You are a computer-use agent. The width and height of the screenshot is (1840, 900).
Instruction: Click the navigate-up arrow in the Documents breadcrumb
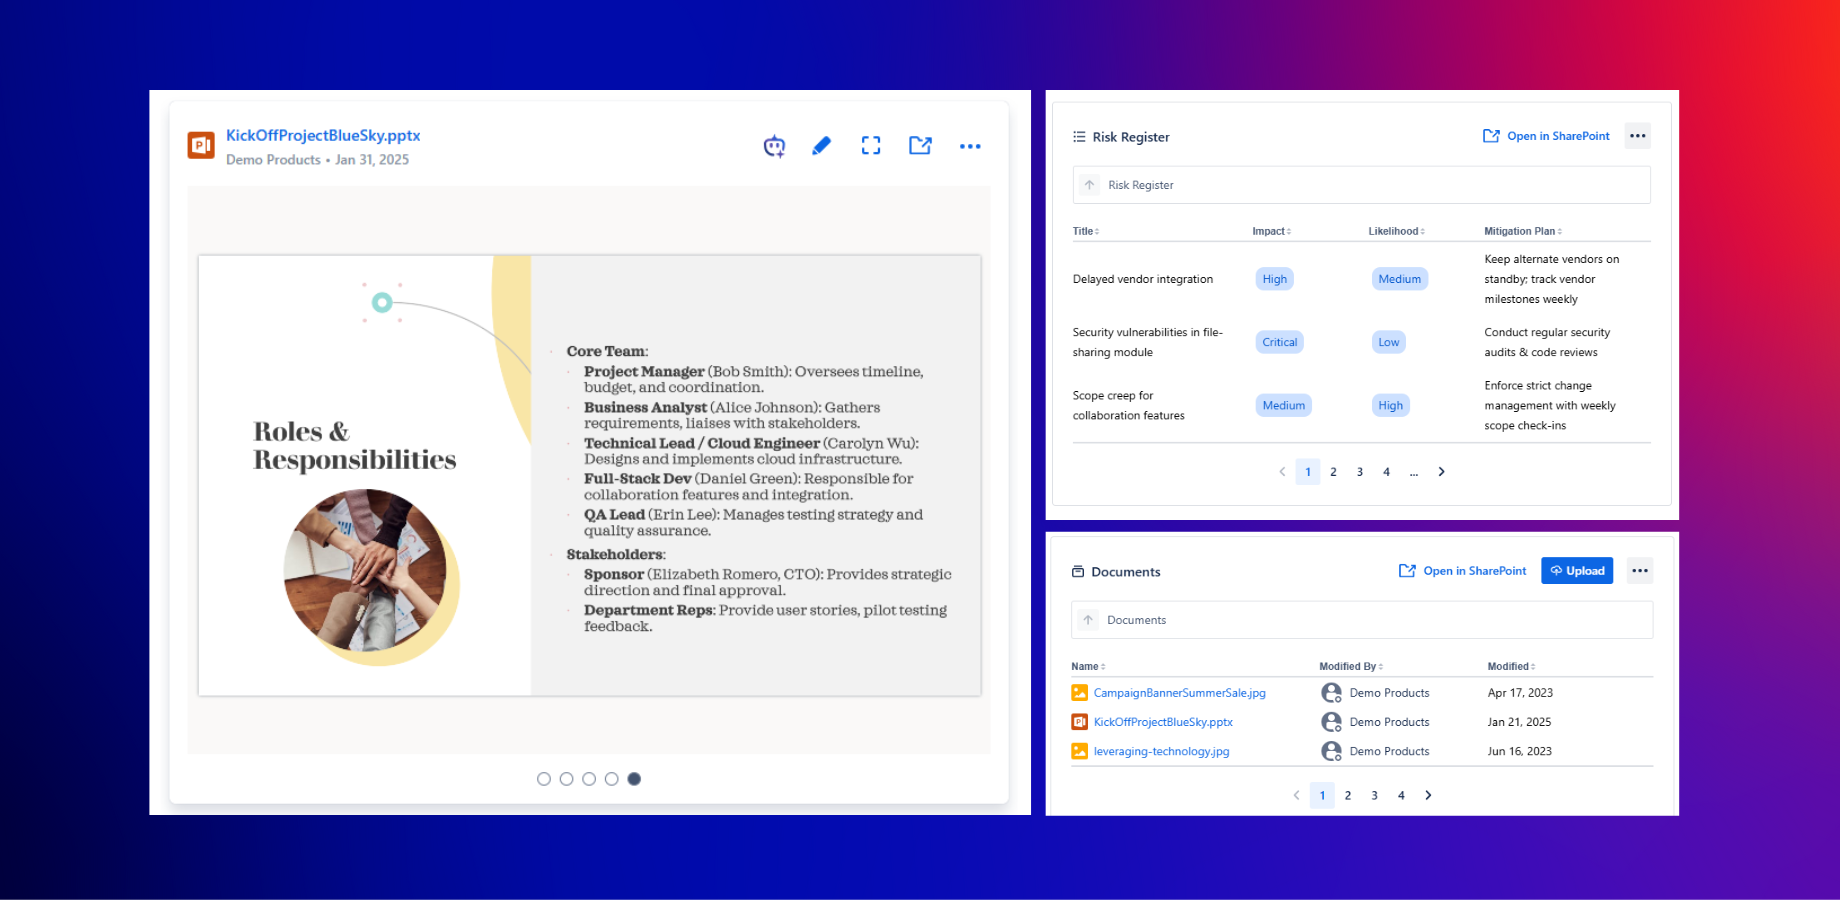(1088, 619)
